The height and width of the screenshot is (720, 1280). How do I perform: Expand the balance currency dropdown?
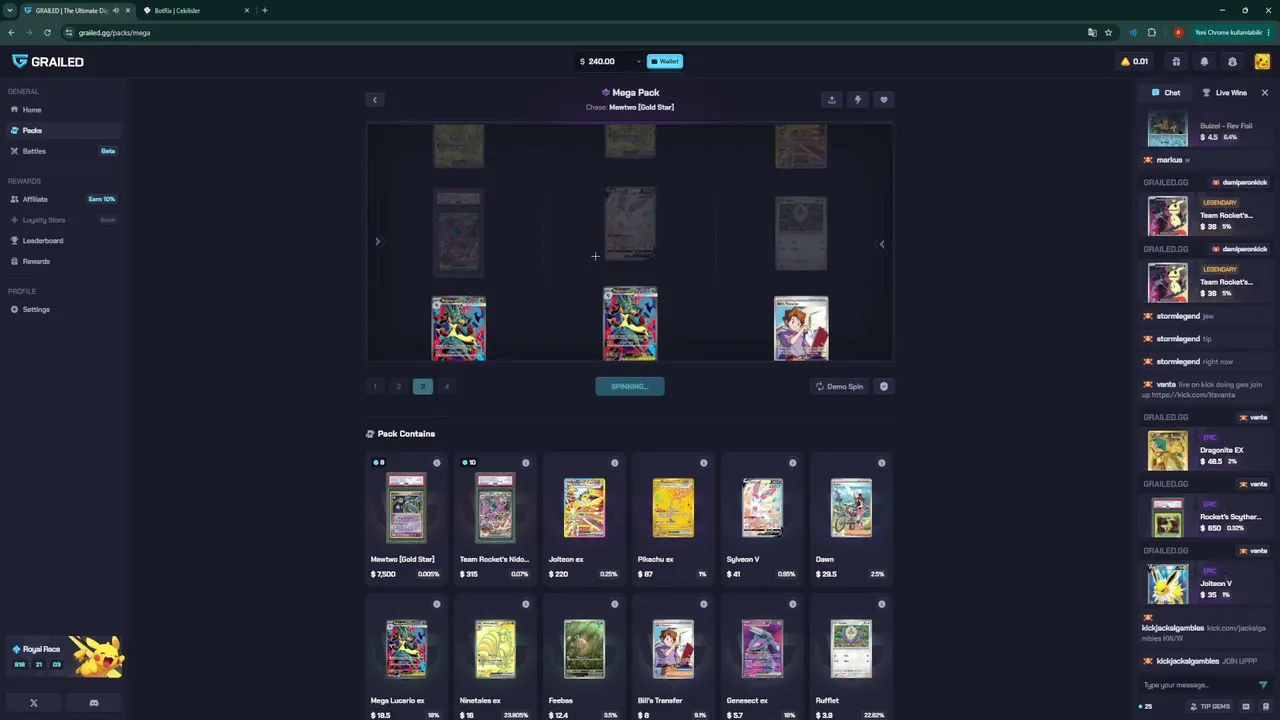[638, 62]
